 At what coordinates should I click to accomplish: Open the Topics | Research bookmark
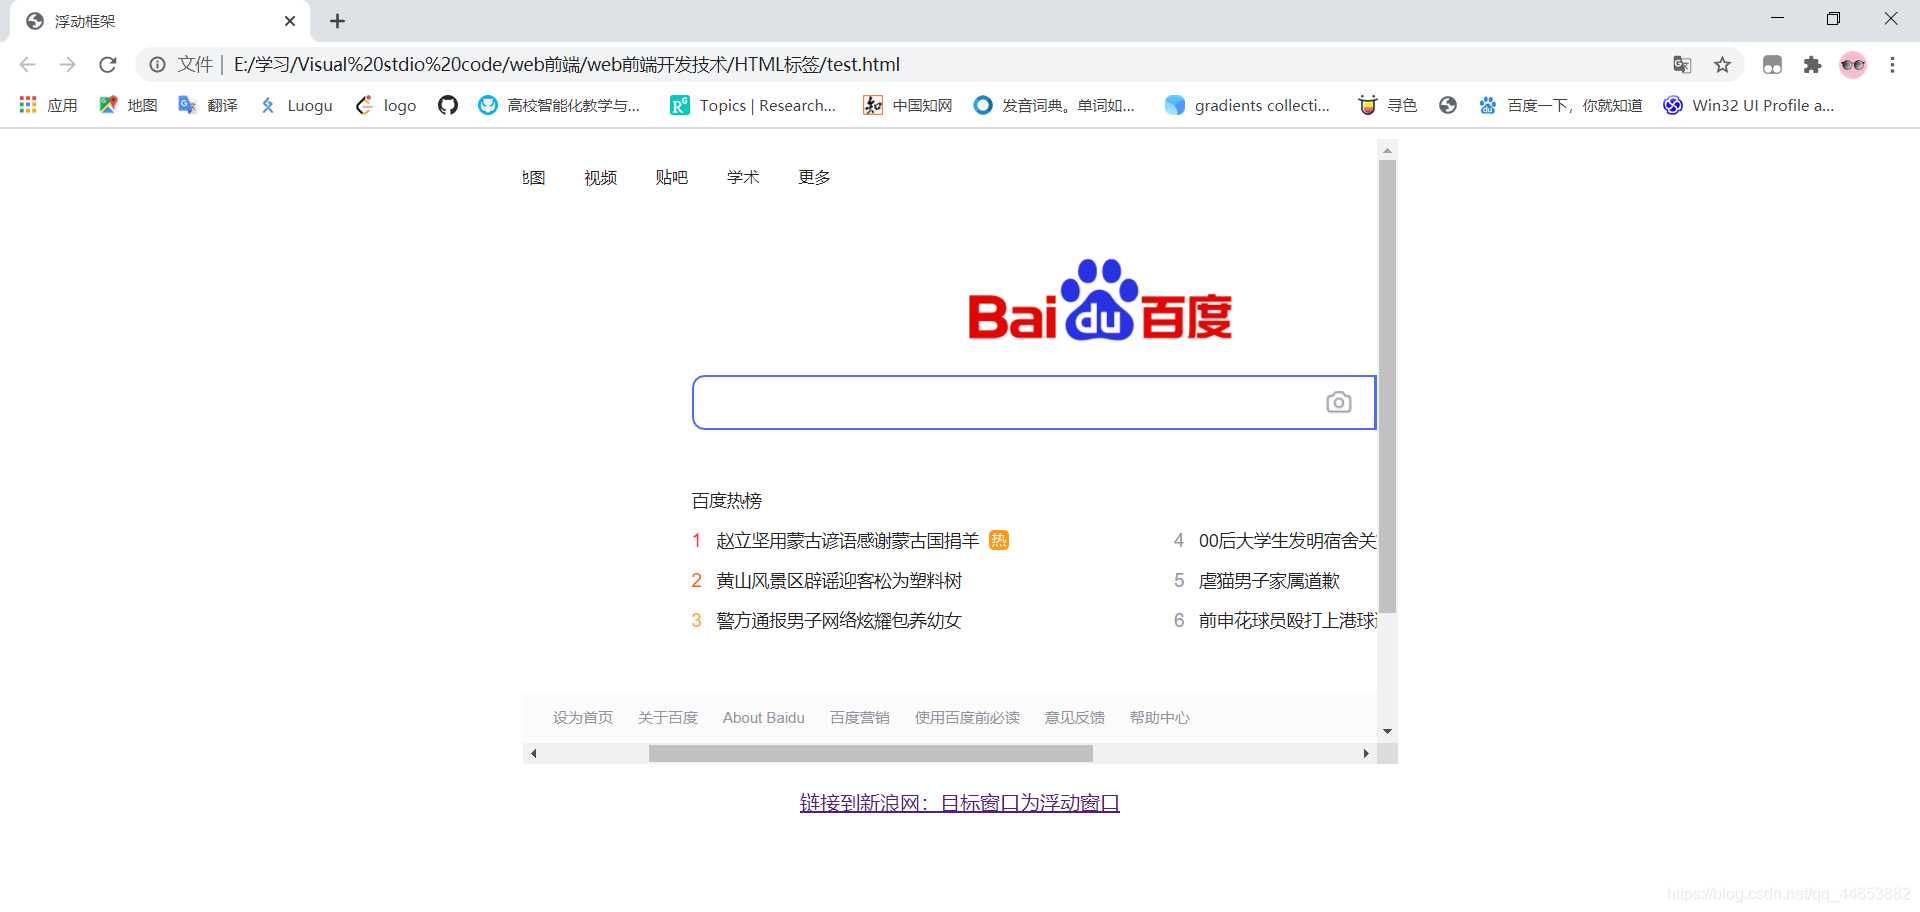753,105
